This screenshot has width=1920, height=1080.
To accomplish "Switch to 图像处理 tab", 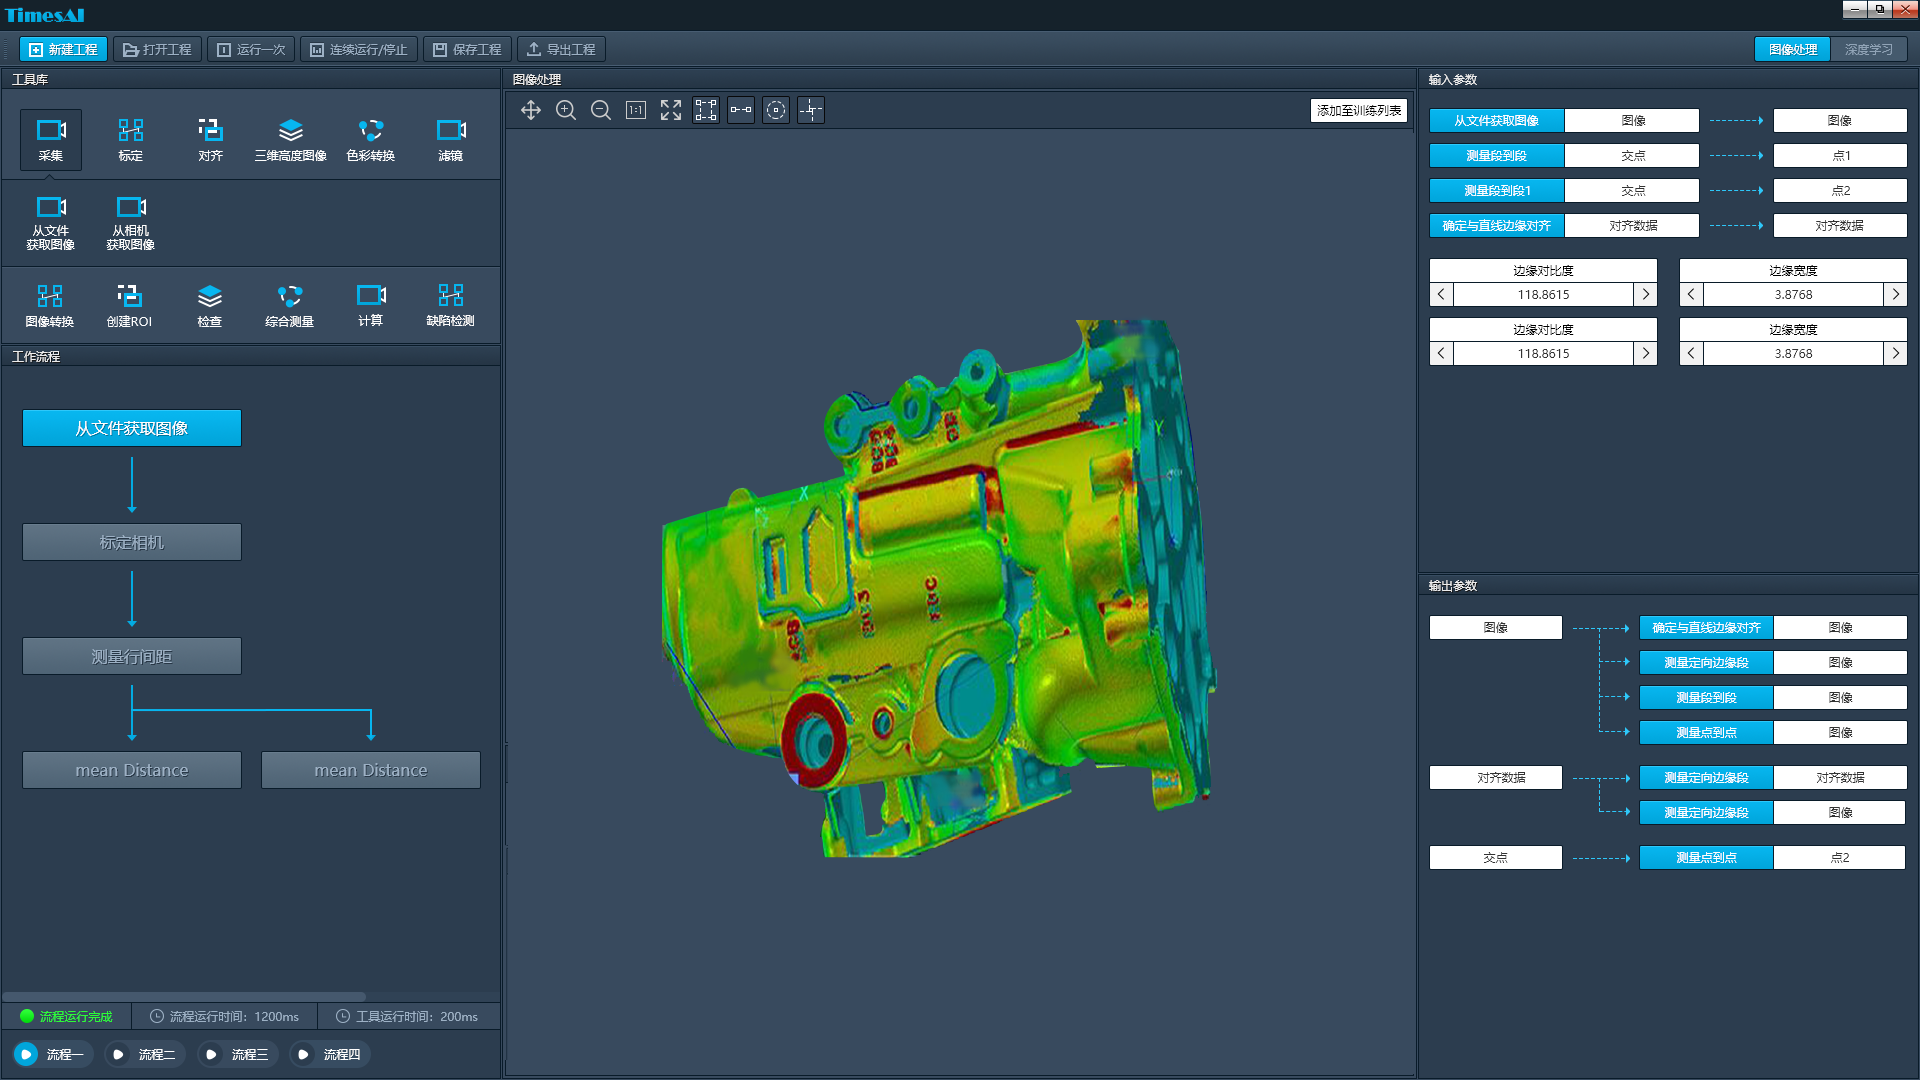I will [x=1792, y=49].
